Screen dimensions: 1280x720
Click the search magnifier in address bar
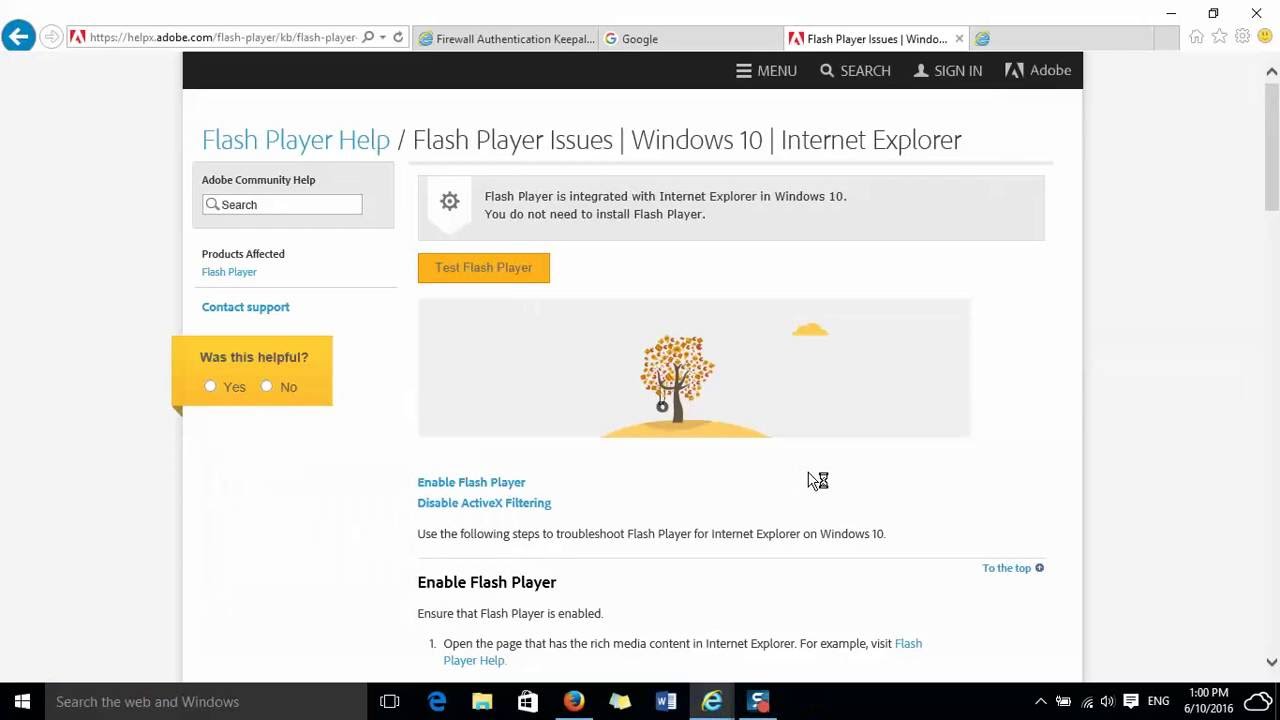[x=368, y=38]
